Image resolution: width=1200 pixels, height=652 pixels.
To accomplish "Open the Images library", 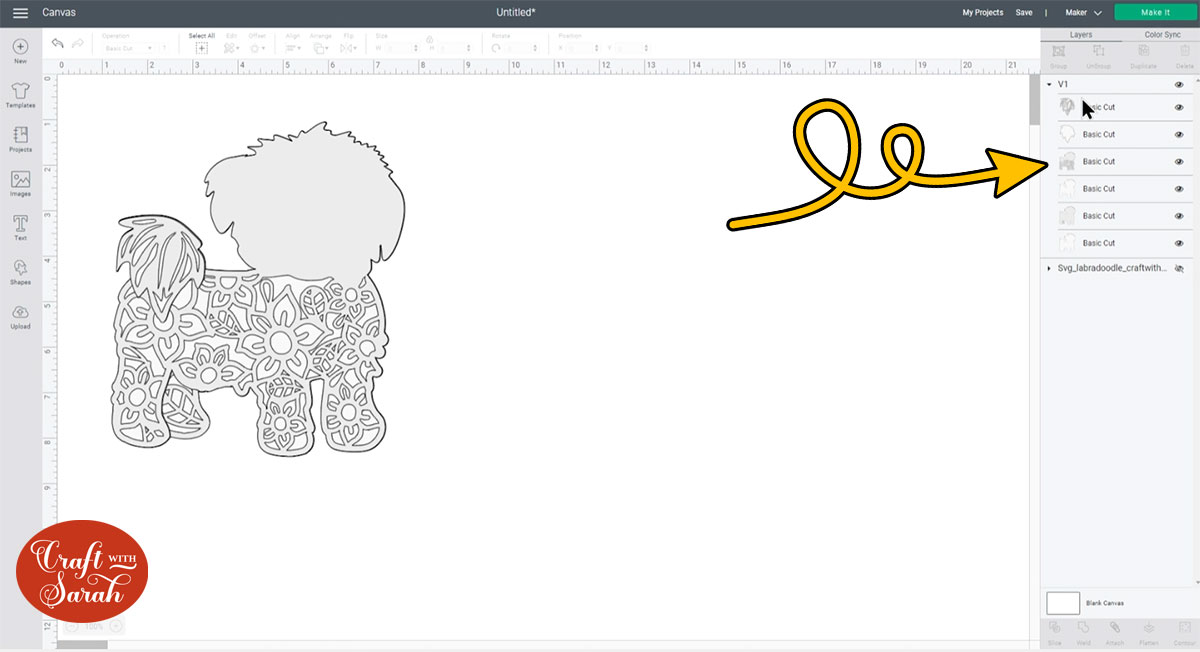I will pyautogui.click(x=20, y=181).
